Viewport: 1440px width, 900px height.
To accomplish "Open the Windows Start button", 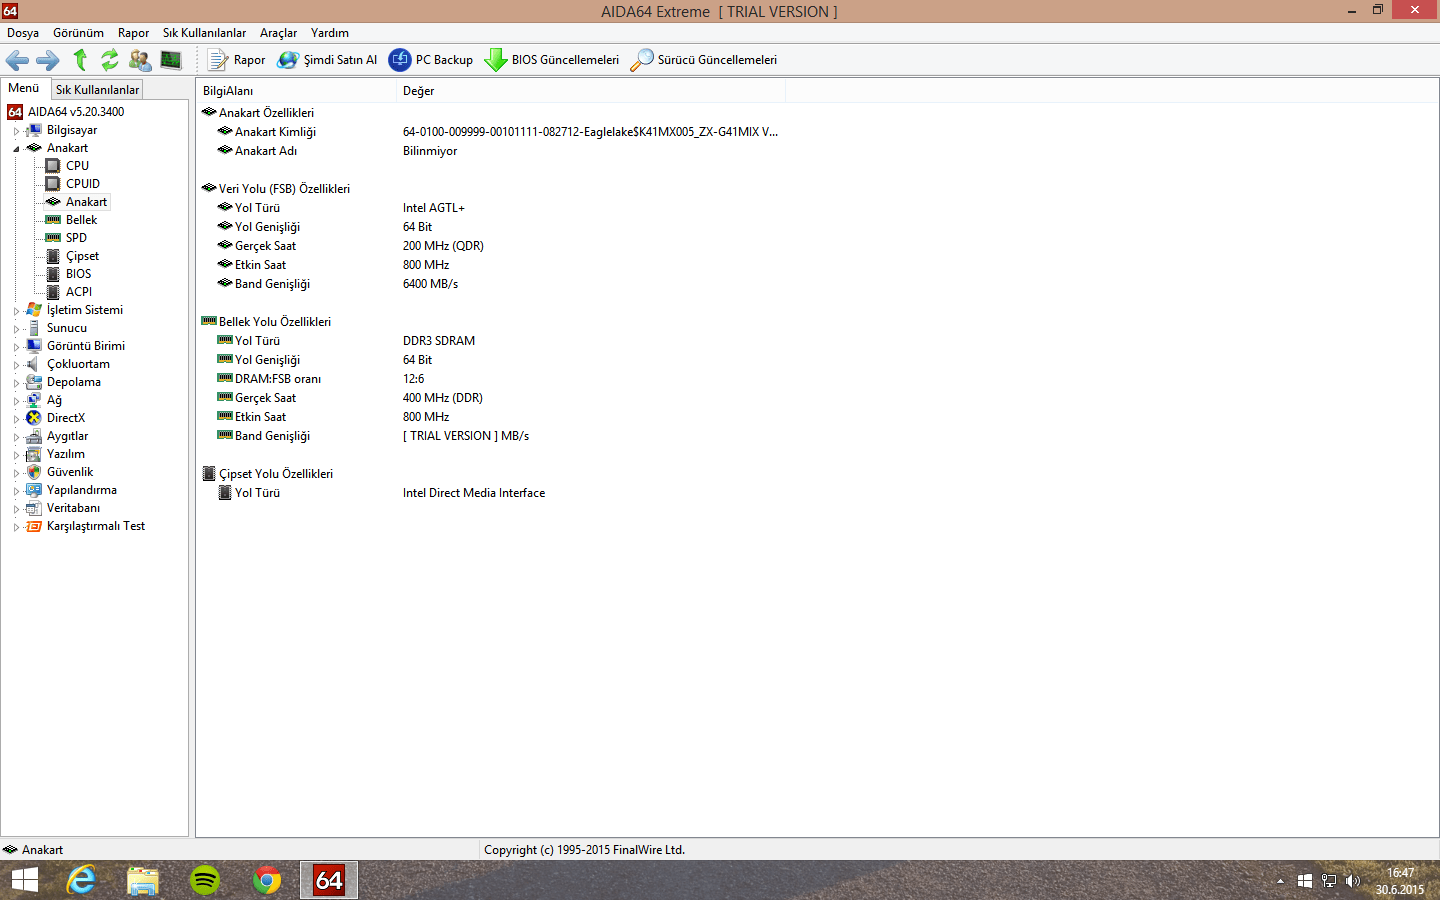I will pyautogui.click(x=24, y=880).
